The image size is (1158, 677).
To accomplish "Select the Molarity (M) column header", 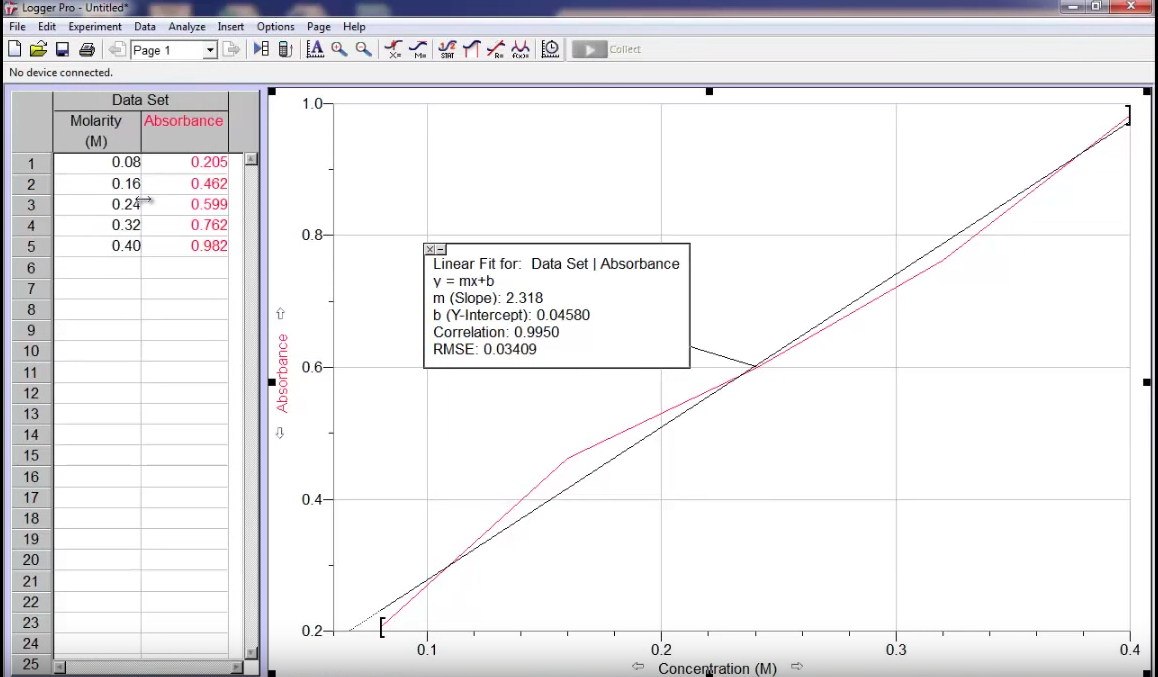I will tap(96, 131).
